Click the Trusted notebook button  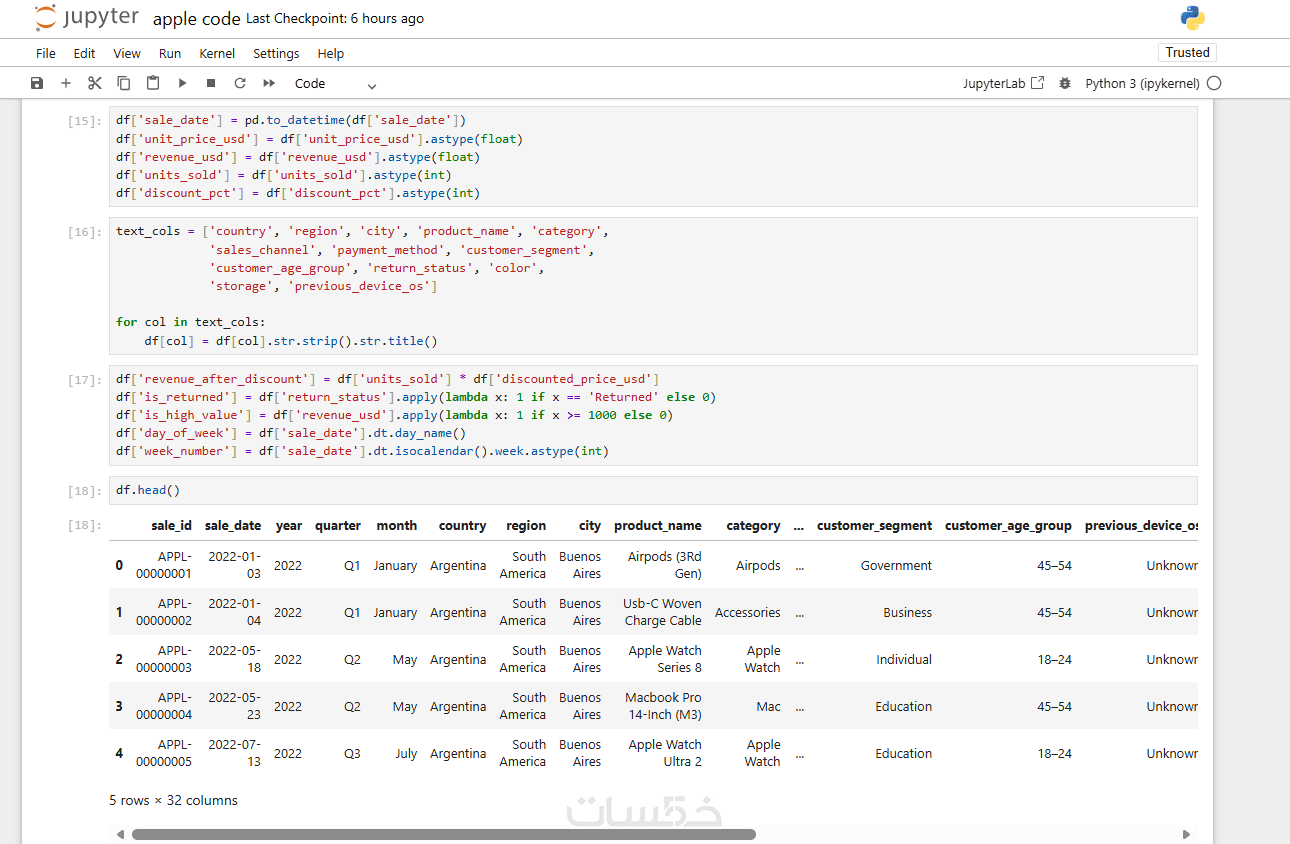[x=1187, y=53]
